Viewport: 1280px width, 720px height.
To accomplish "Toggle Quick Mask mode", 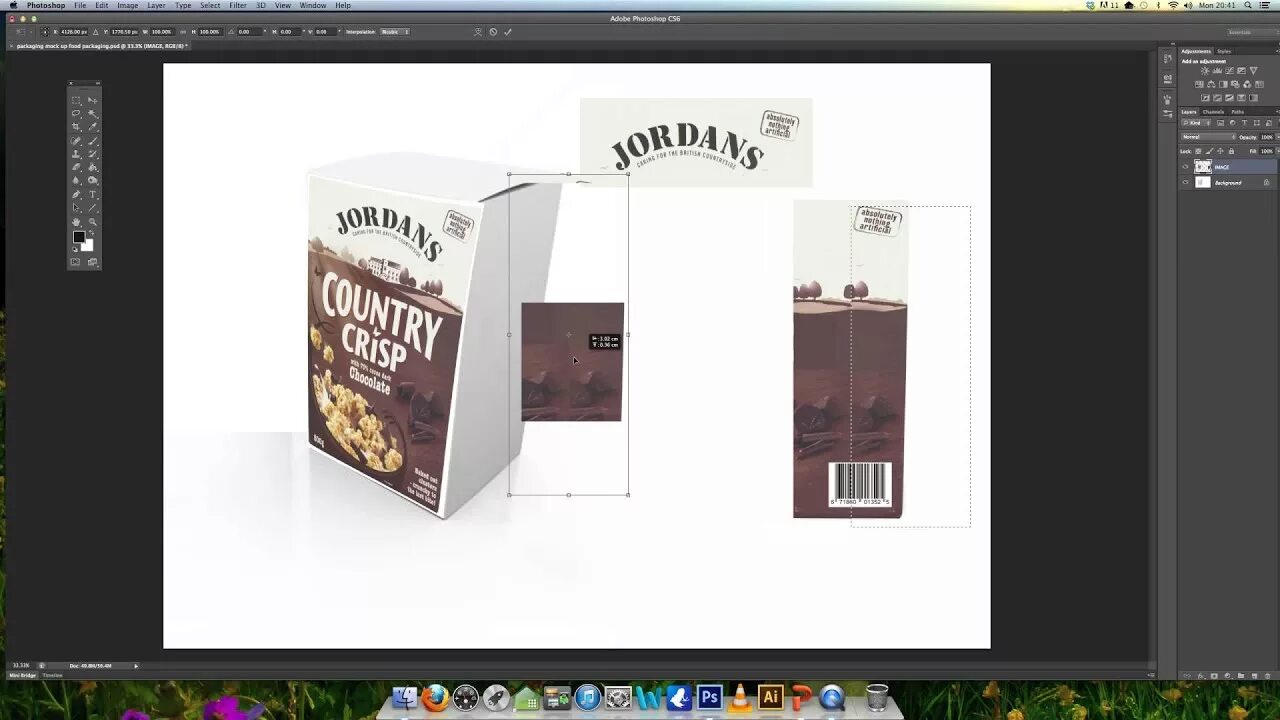I will tap(75, 262).
